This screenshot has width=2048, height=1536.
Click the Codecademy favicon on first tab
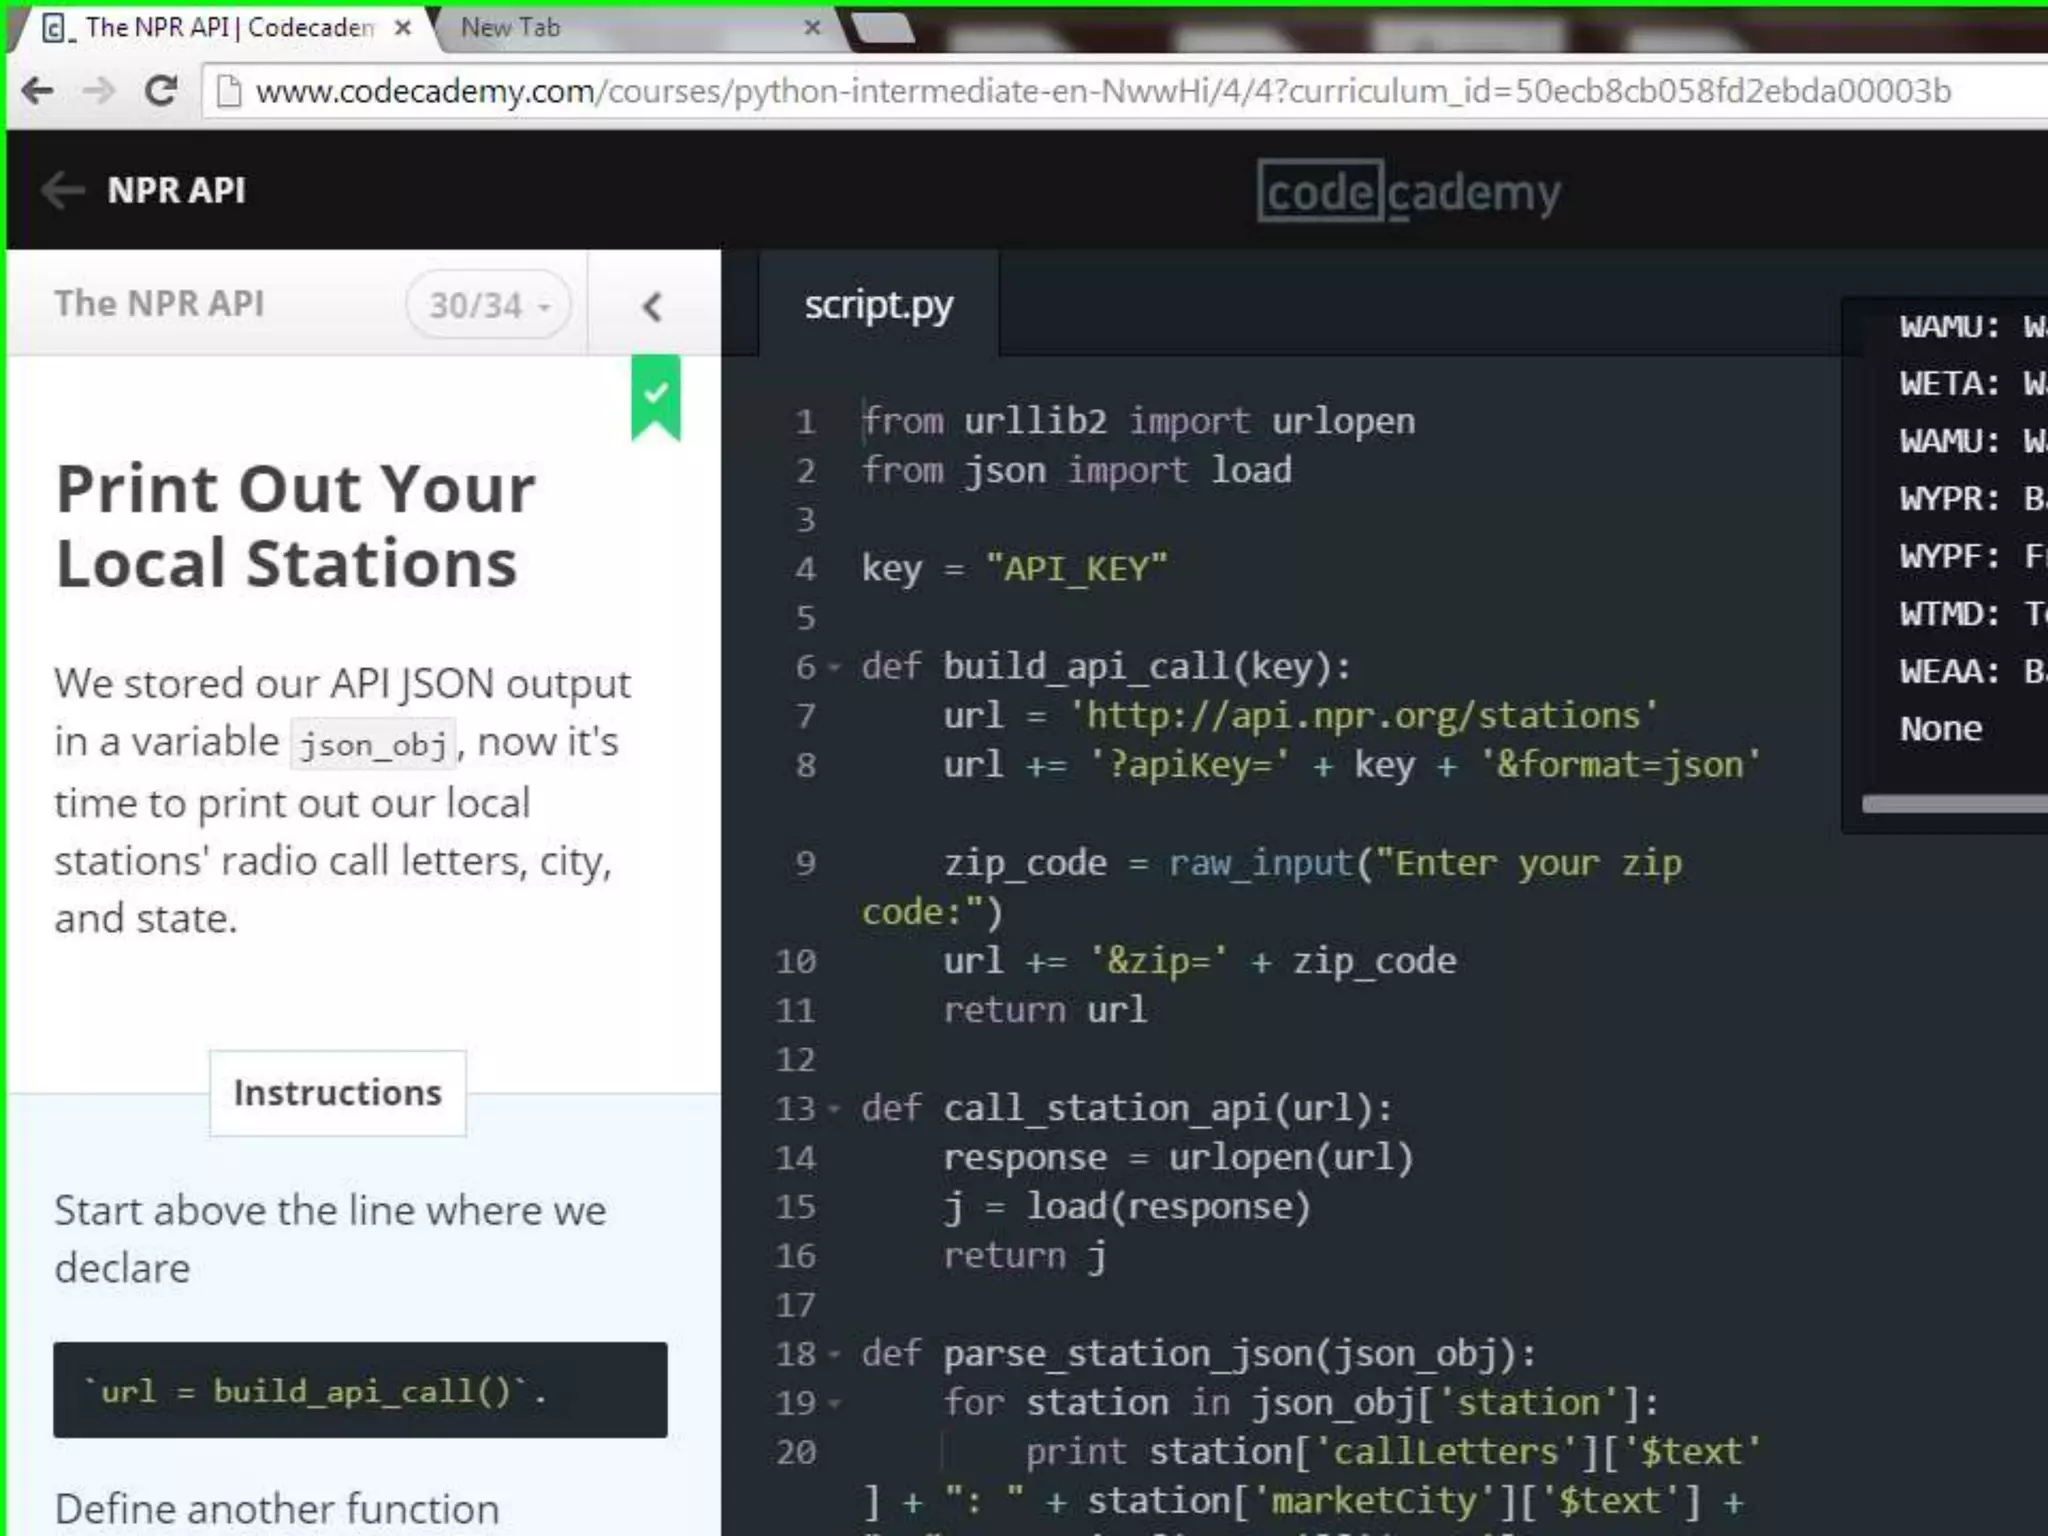(56, 28)
